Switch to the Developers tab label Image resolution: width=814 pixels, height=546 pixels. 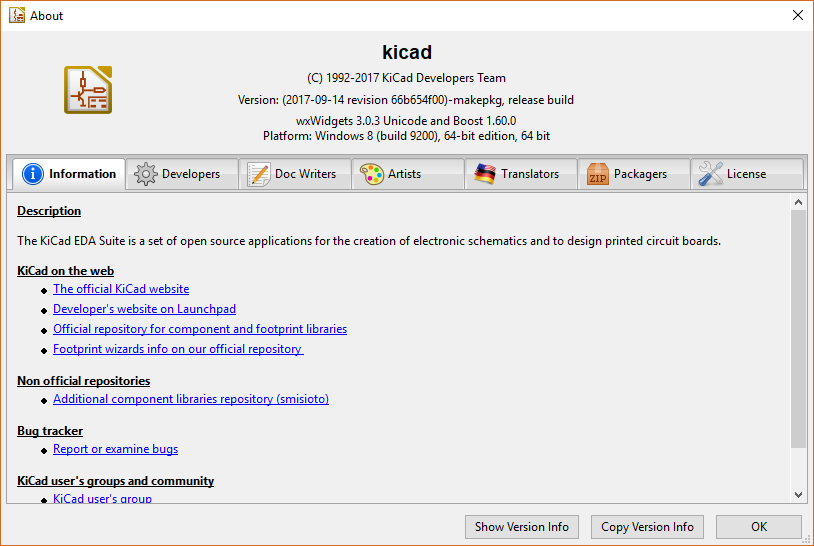[x=191, y=174]
